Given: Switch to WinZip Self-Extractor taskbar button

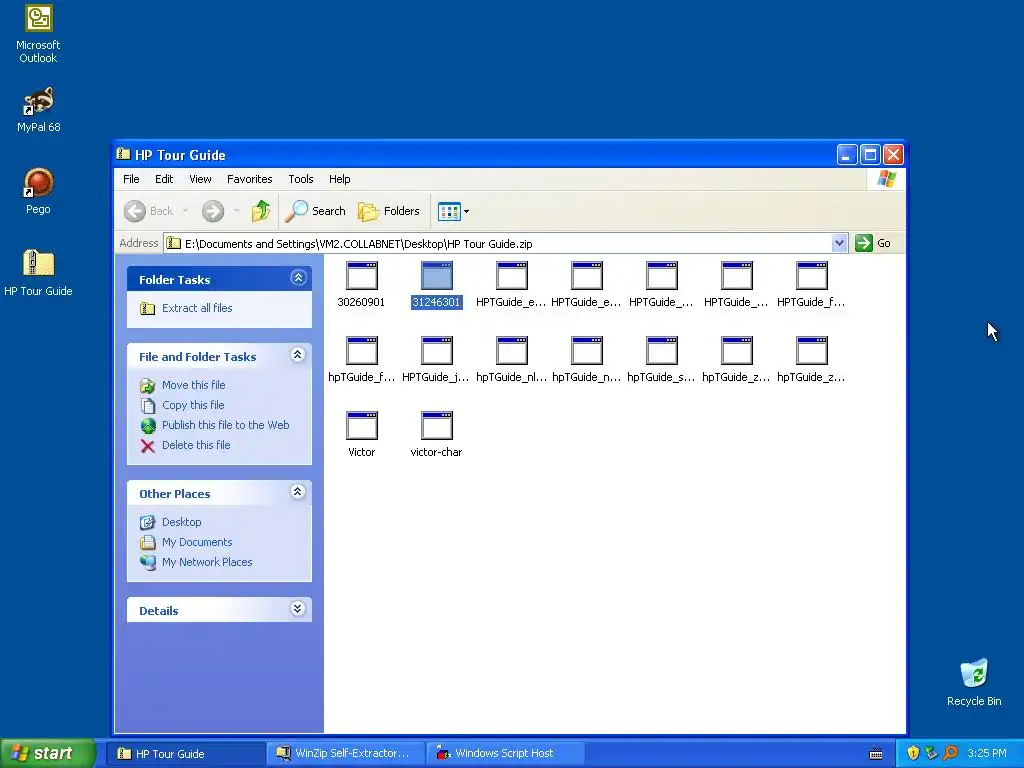Looking at the screenshot, I should coord(346,753).
